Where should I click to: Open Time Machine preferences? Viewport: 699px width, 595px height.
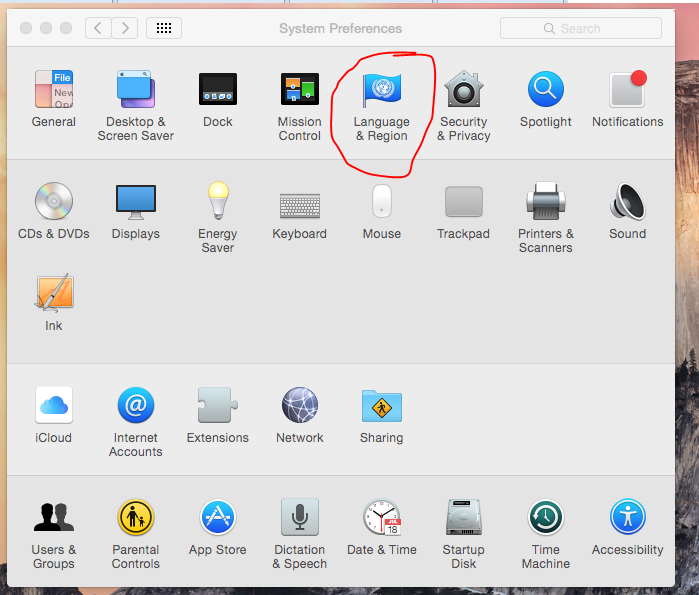tap(546, 517)
